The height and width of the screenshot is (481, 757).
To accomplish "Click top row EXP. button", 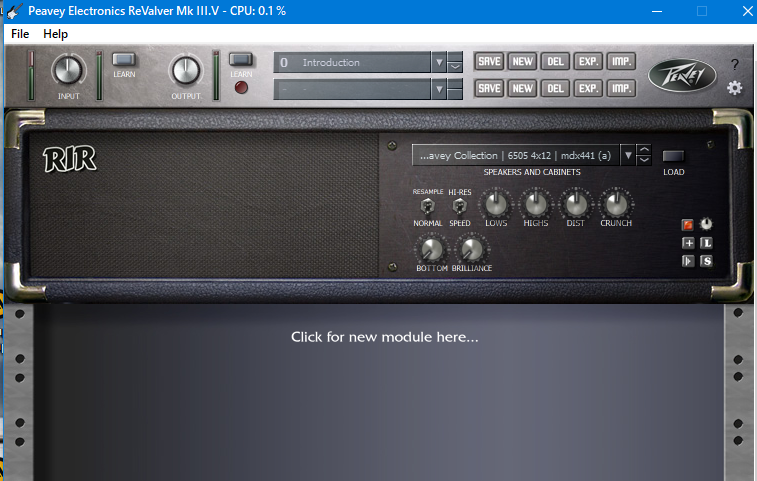I will click(x=588, y=61).
